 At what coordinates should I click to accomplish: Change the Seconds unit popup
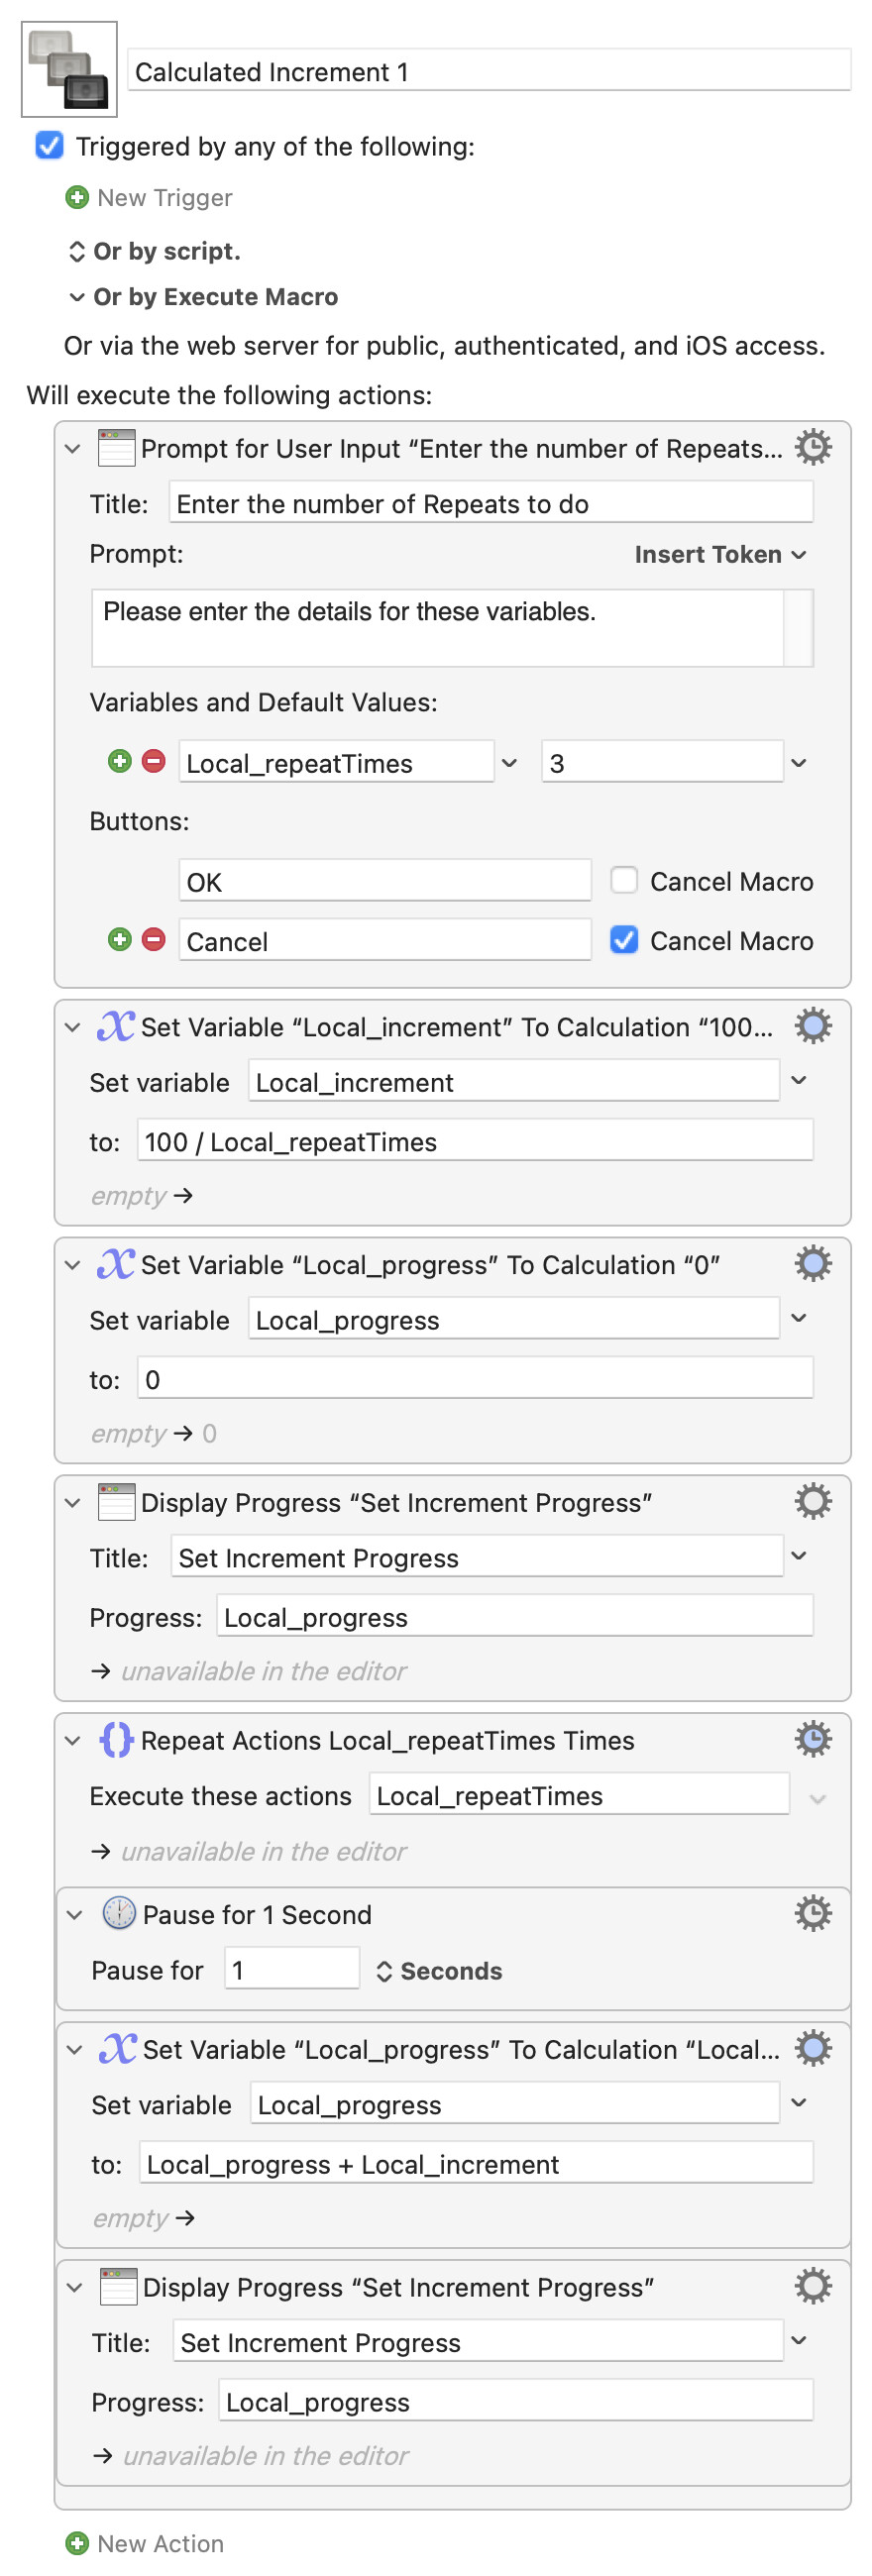[x=439, y=1971]
